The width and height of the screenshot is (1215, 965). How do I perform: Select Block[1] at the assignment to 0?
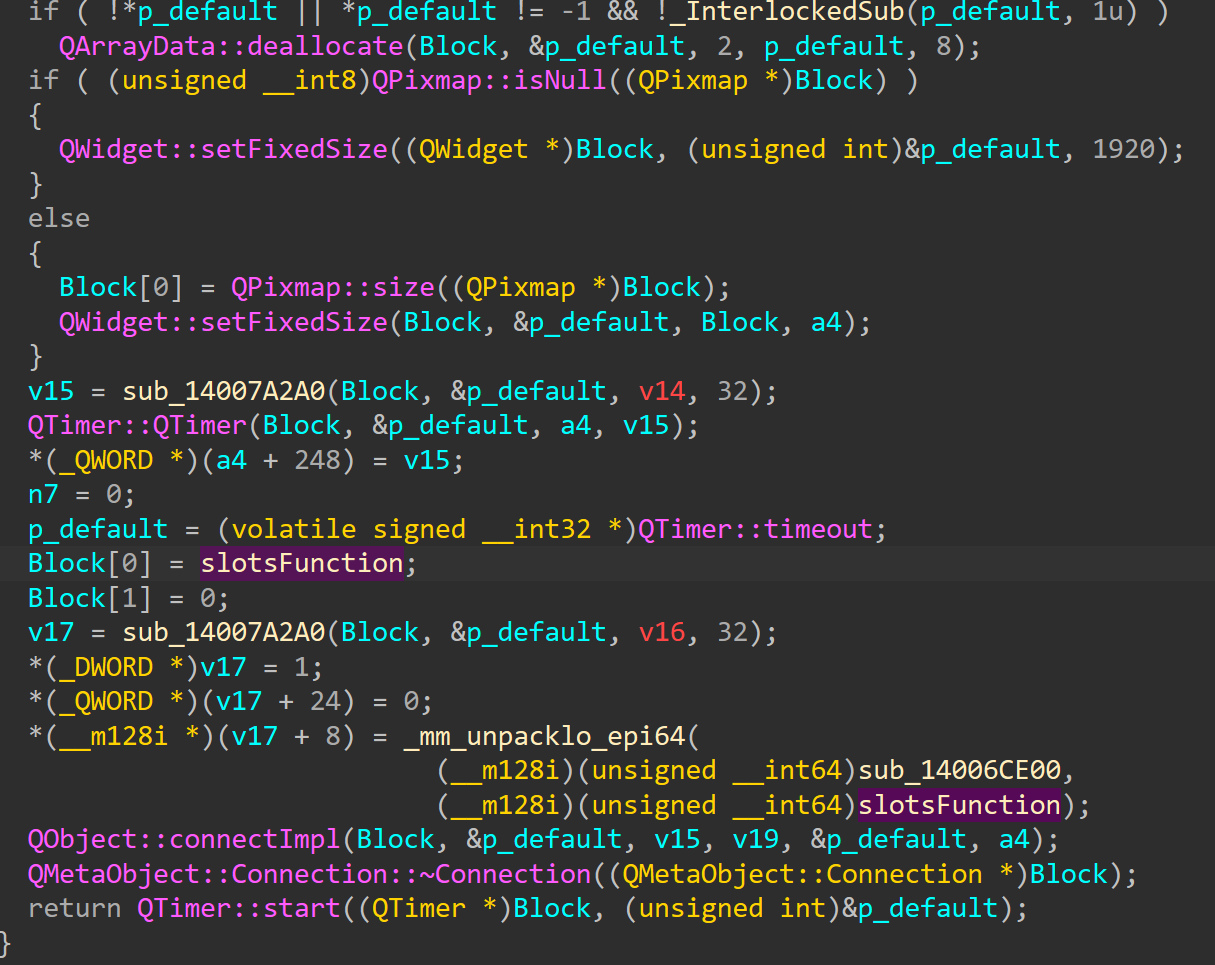(90, 598)
